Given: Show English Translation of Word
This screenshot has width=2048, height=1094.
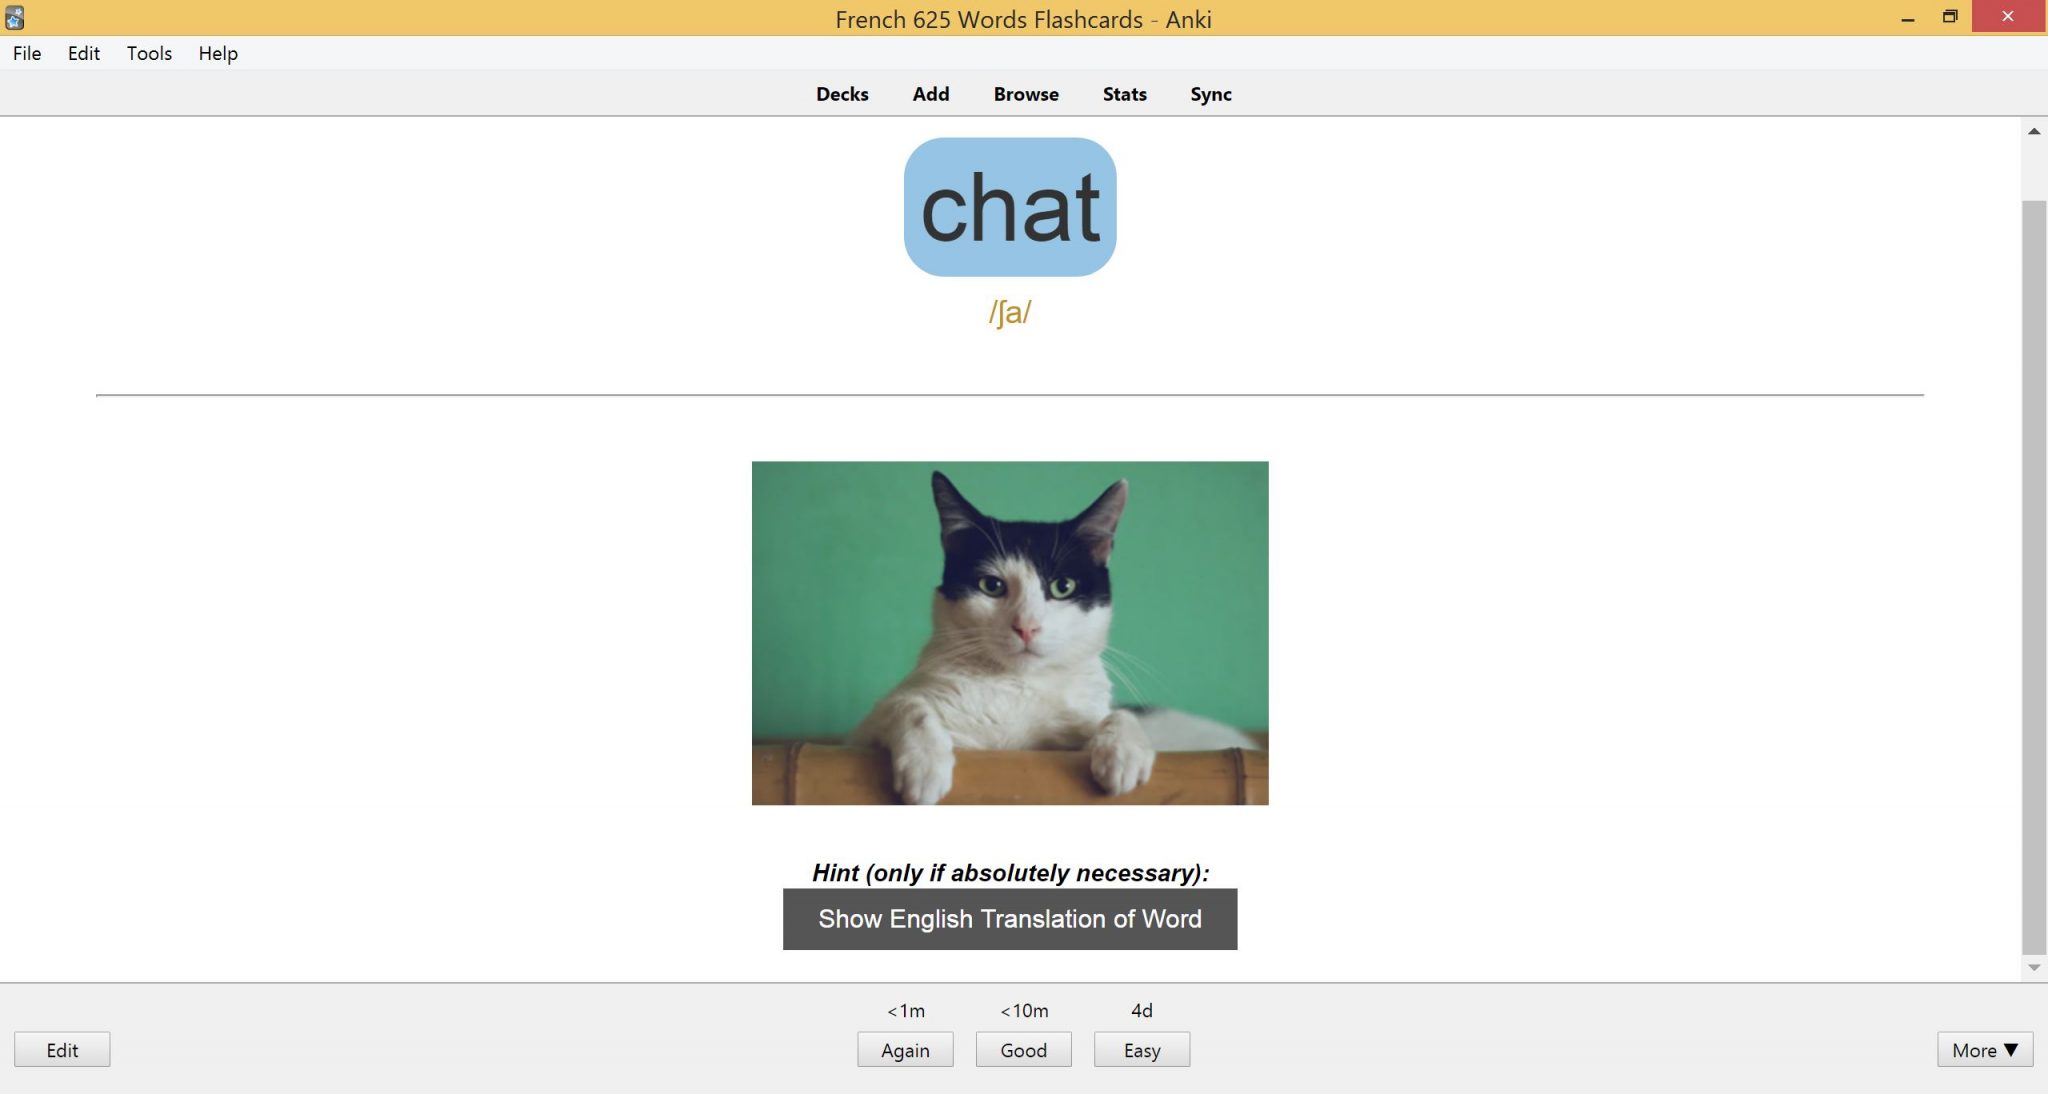Looking at the screenshot, I should coord(1009,918).
